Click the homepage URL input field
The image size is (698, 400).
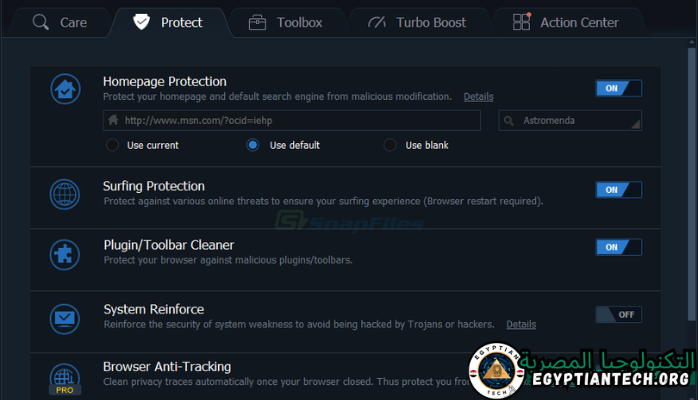295,121
